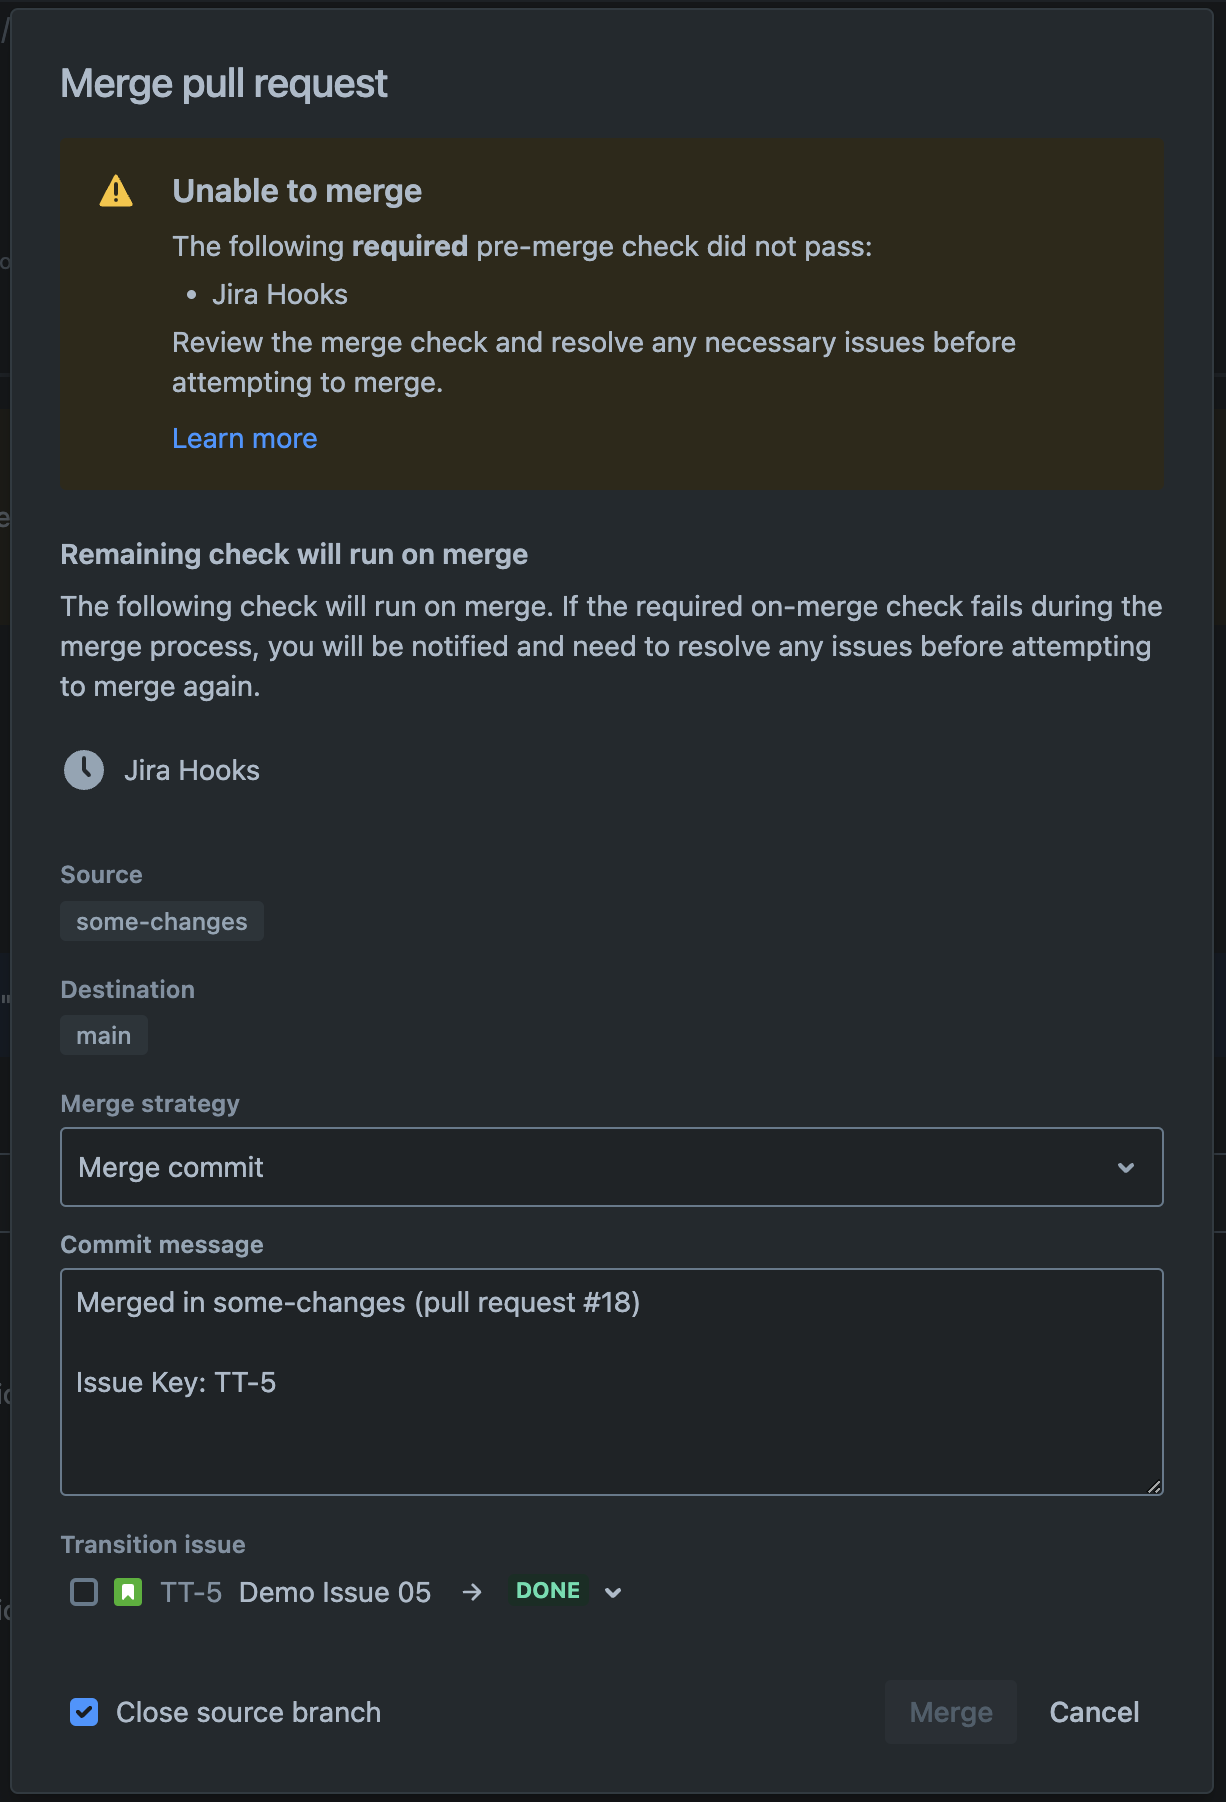Click the Cancel button
Image resolution: width=1226 pixels, height=1802 pixels.
tap(1094, 1712)
